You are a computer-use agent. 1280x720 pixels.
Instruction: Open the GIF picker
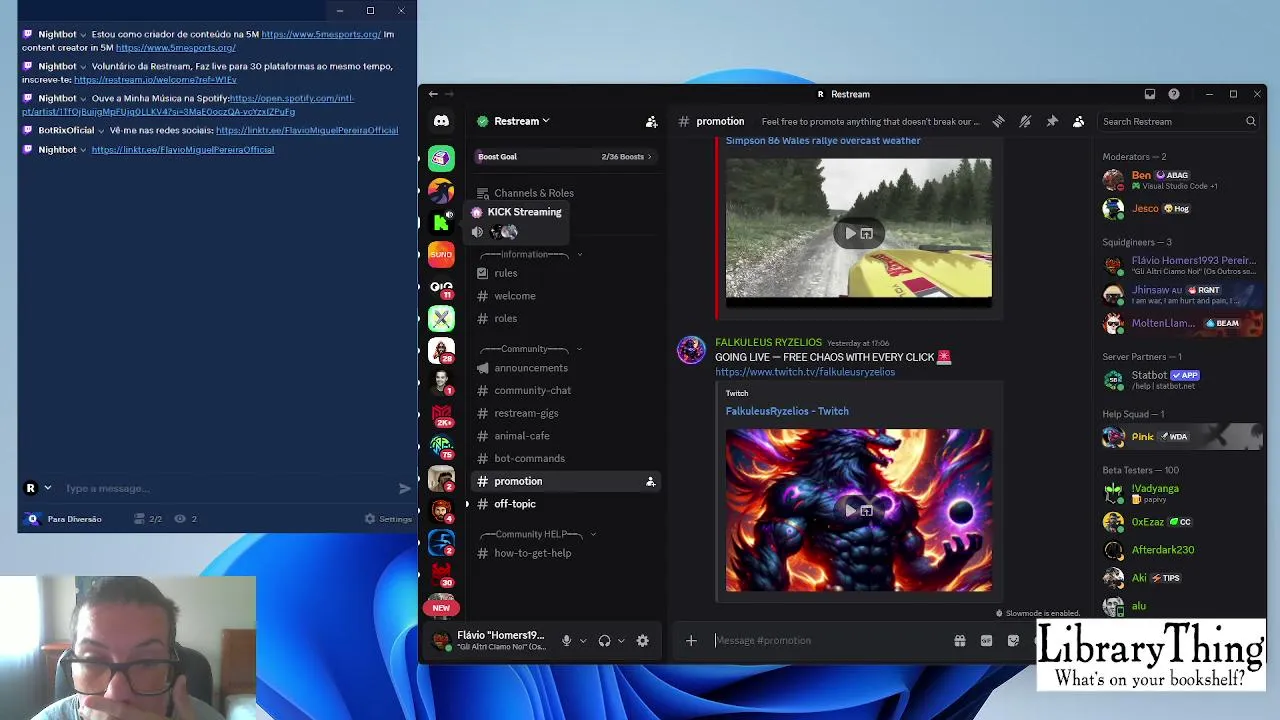coord(987,640)
